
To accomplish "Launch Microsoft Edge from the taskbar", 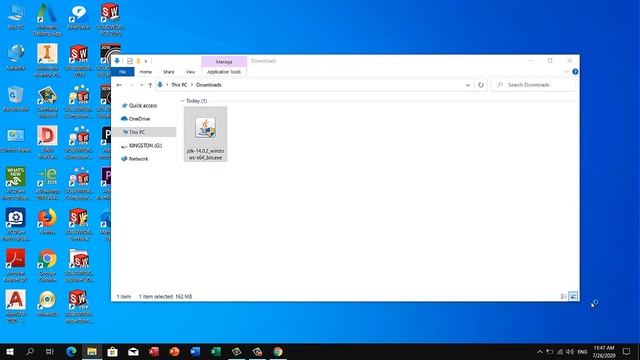I will 71,351.
